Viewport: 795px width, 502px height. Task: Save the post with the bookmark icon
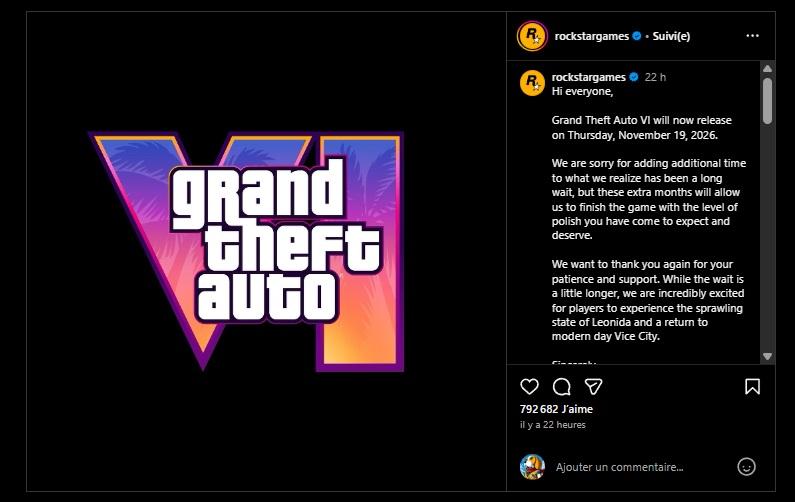pyautogui.click(x=752, y=386)
